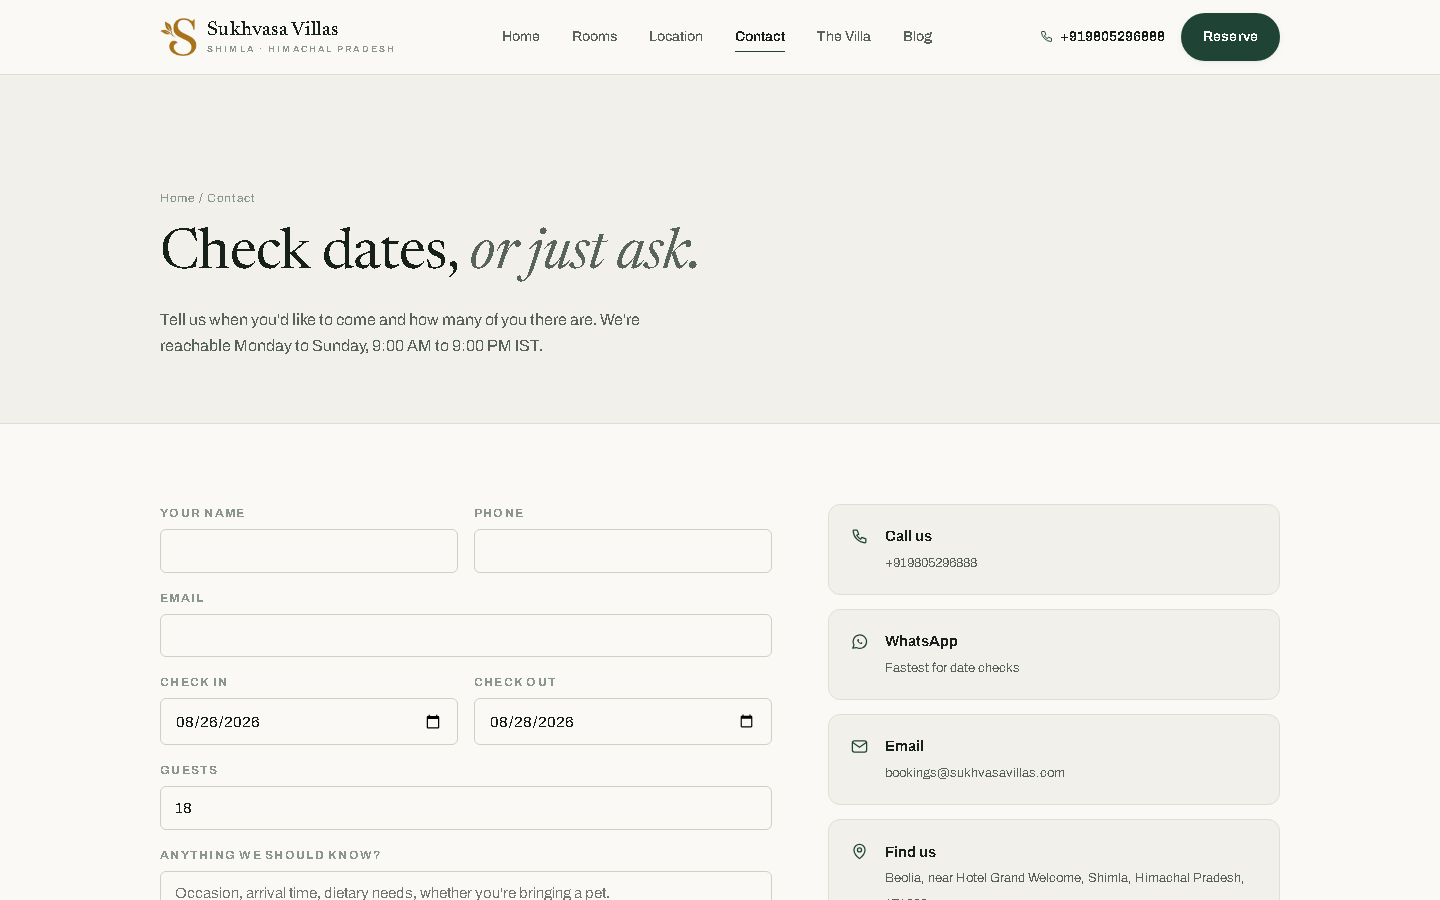Click the bookings@sukhvasavillas.com email address
The height and width of the screenshot is (900, 1440).
click(x=975, y=773)
